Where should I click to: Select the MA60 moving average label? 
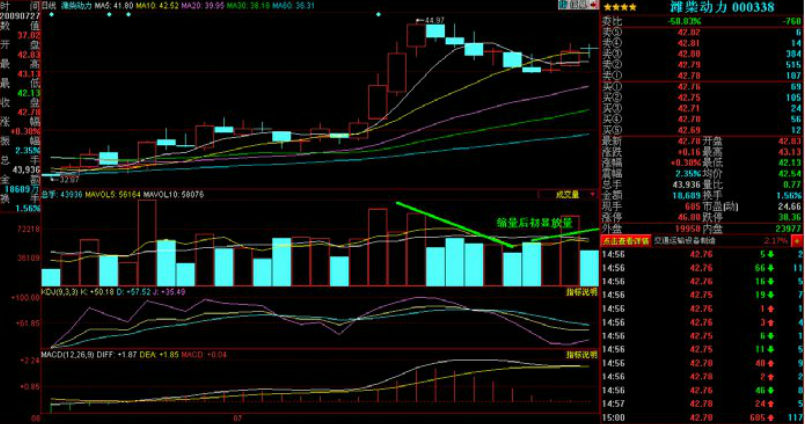293,6
